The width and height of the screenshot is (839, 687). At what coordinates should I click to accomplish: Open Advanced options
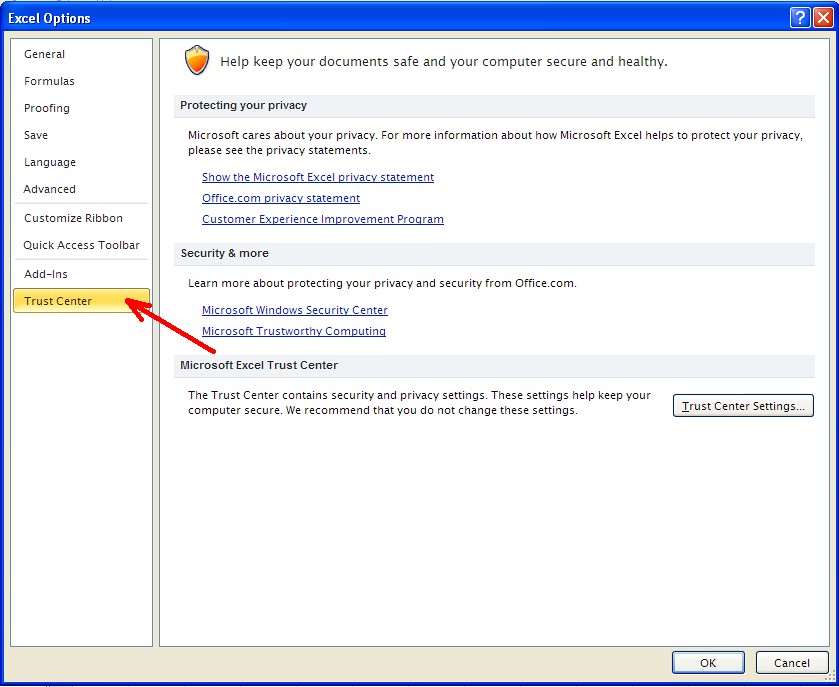(x=80, y=189)
